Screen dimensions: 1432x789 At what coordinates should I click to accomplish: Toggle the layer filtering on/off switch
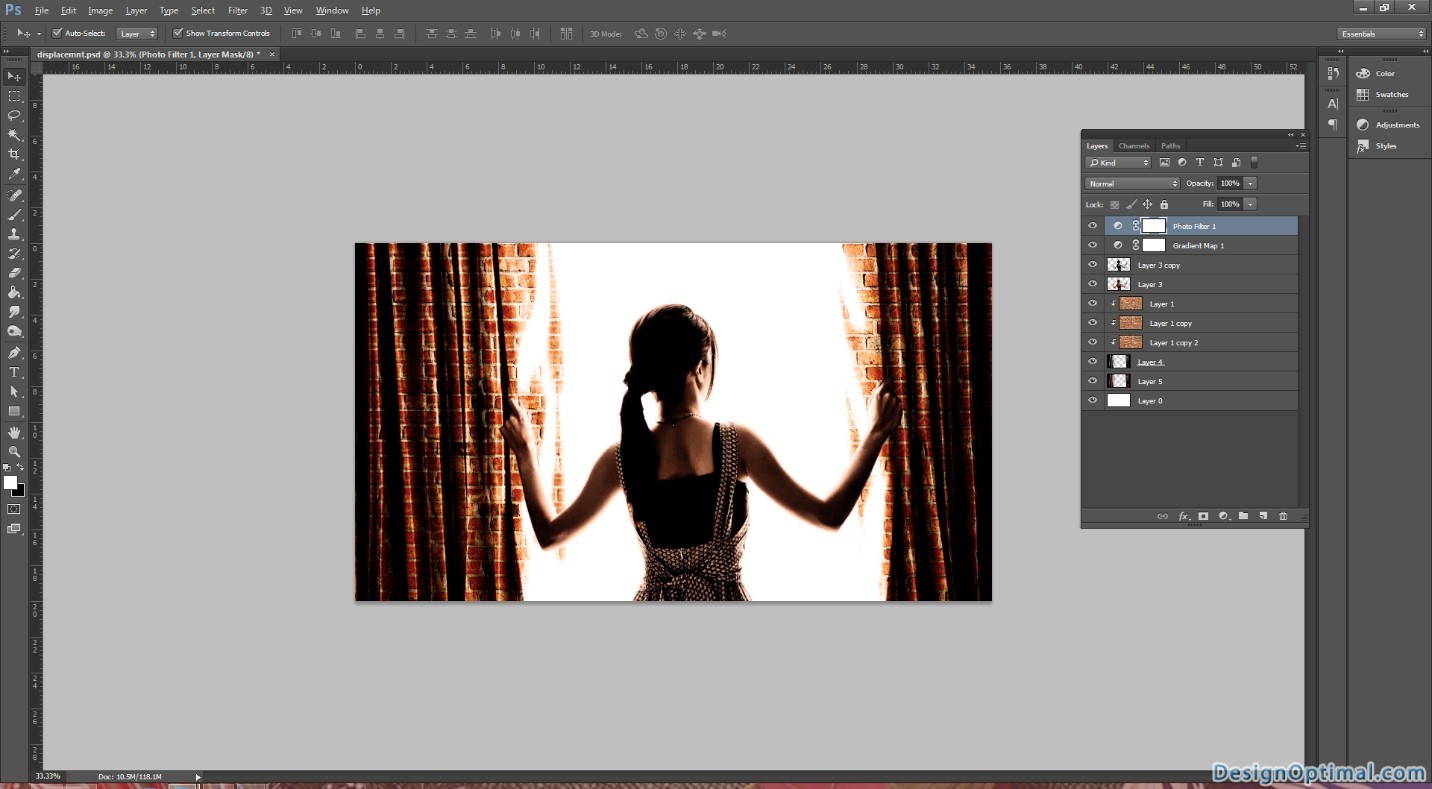coord(1255,162)
